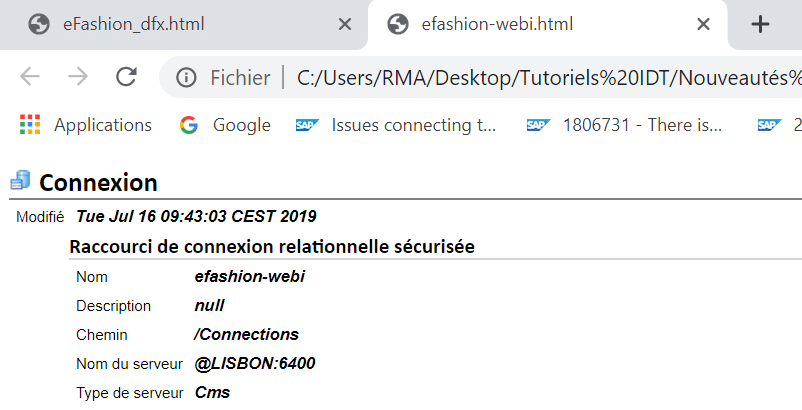Click the browser forward arrow
Viewport: 802px width, 410px height.
[78, 77]
